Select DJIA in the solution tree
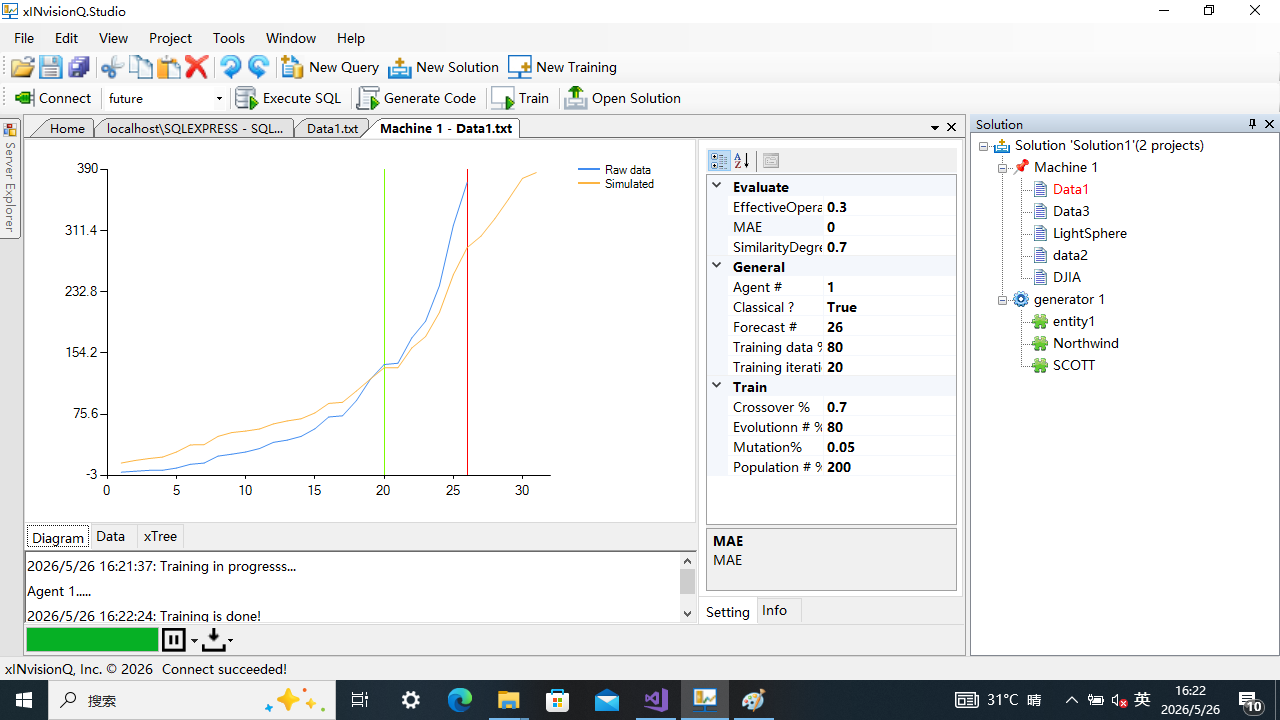 (1066, 277)
